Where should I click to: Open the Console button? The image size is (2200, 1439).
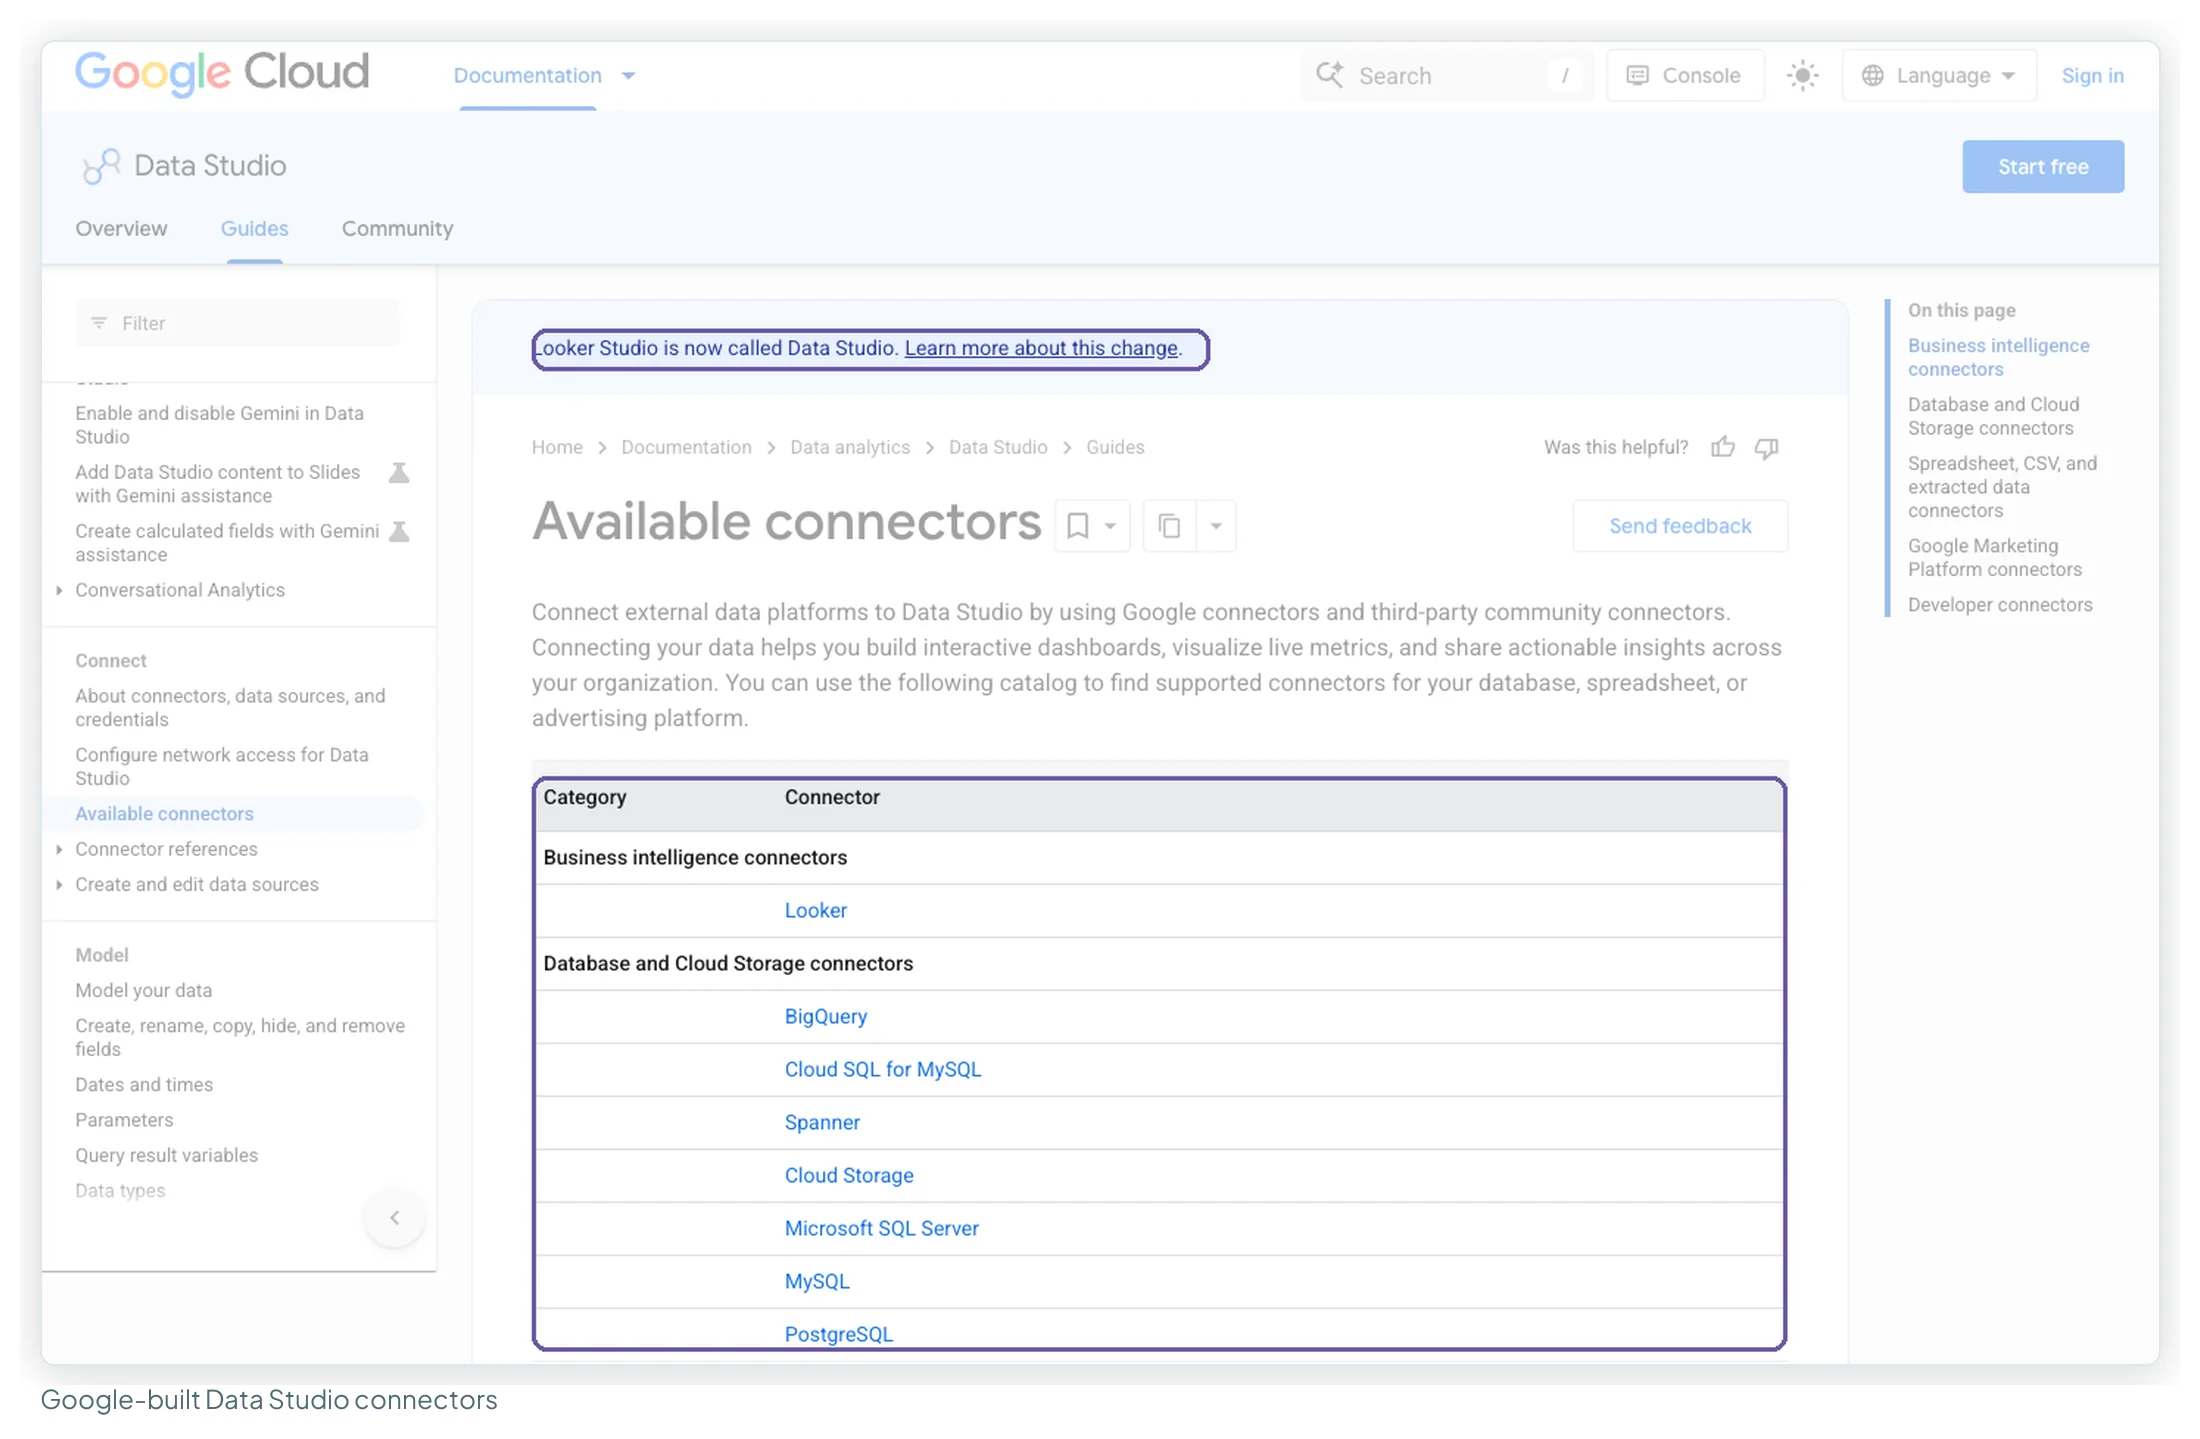[1685, 76]
